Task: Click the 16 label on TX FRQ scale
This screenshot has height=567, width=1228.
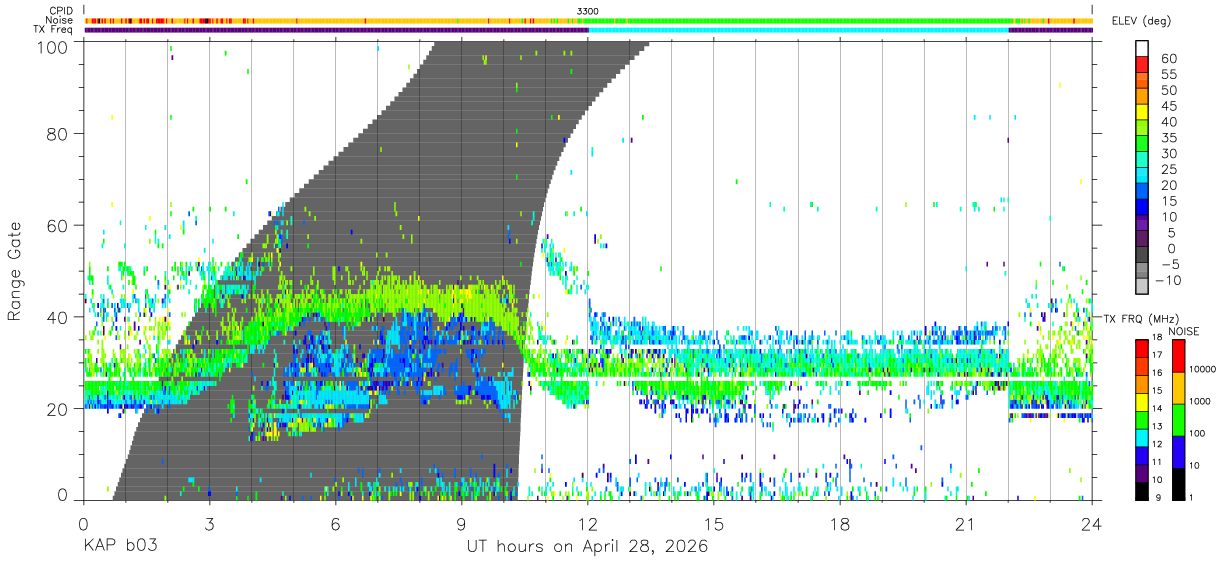Action: (x=1157, y=373)
